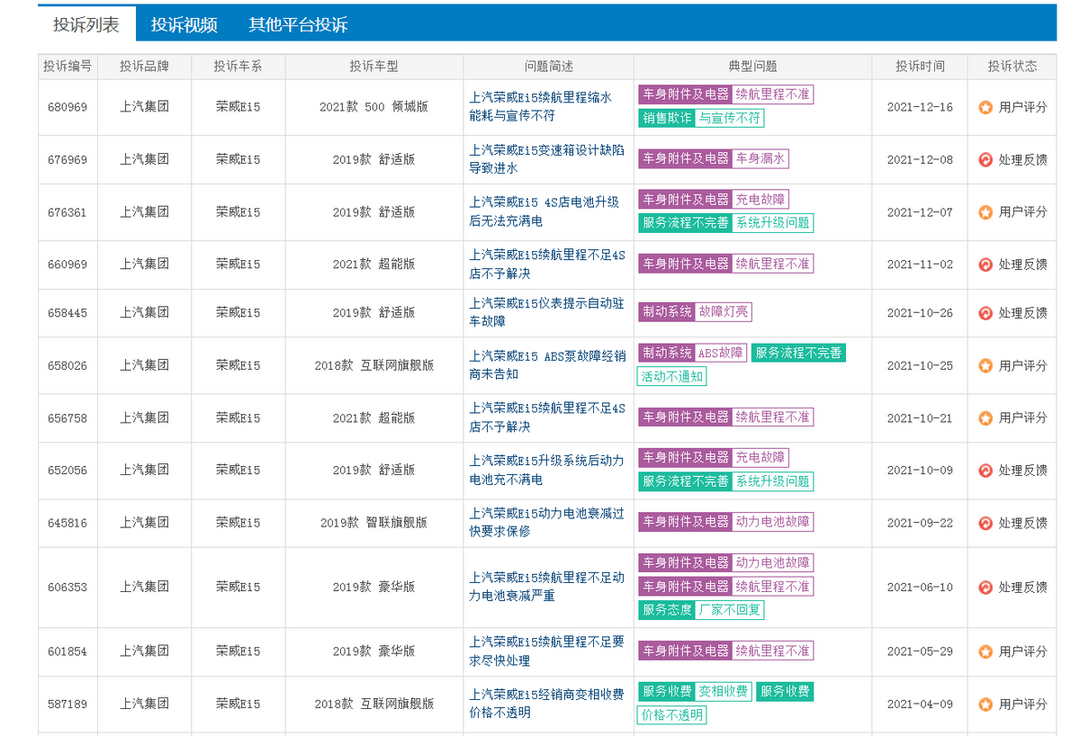Open complaint 上汽荣威Ei5 4S店电池升级后无法充满电

pyautogui.click(x=544, y=211)
